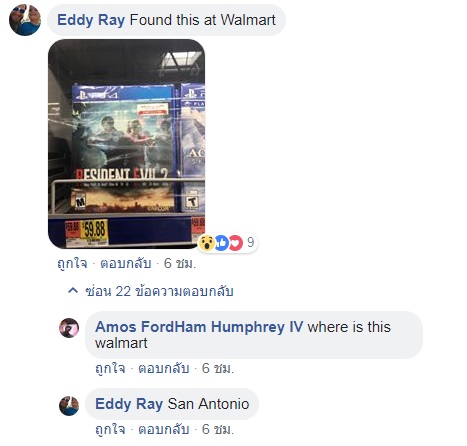Click Amos FordHam Humphrey IV's name link

(x=199, y=327)
